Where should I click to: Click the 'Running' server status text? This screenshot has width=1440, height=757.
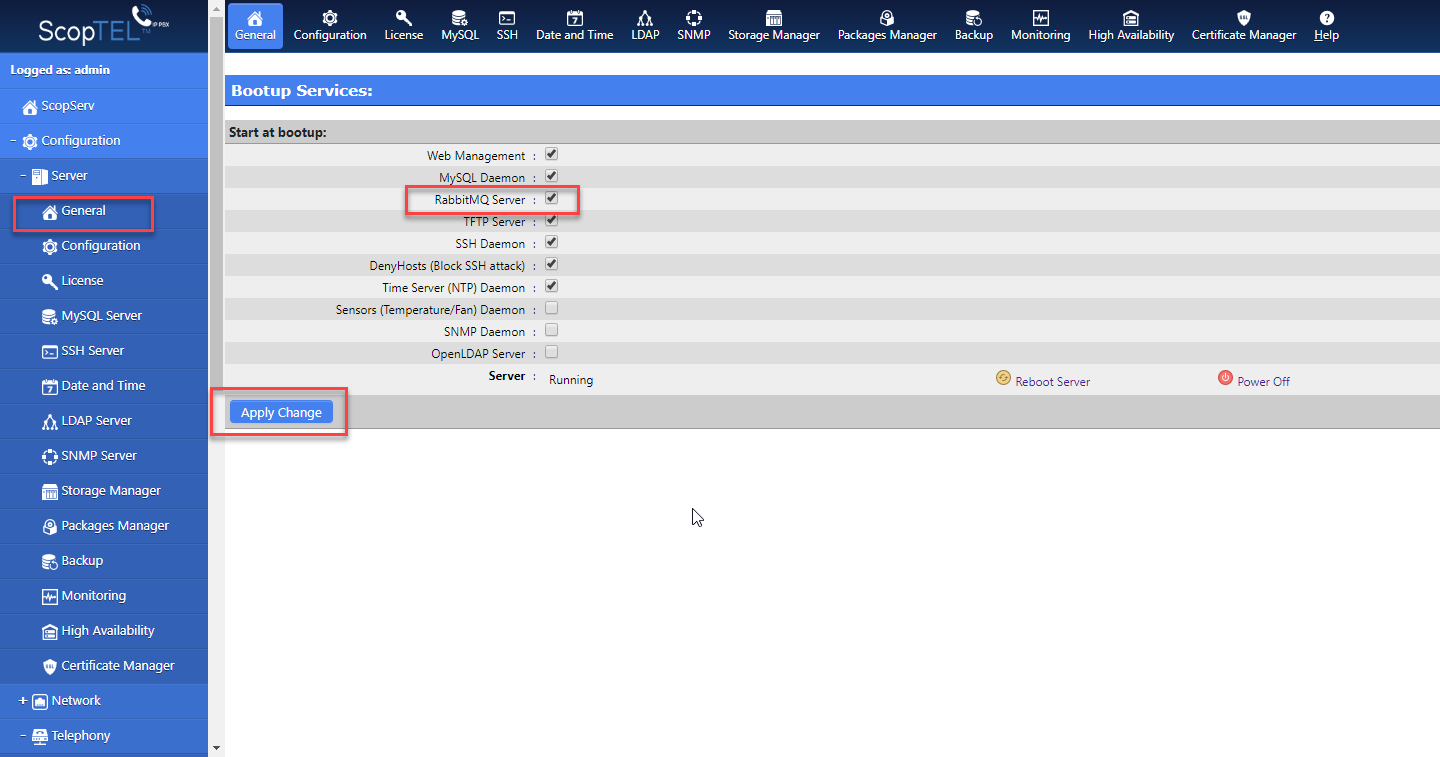click(571, 380)
